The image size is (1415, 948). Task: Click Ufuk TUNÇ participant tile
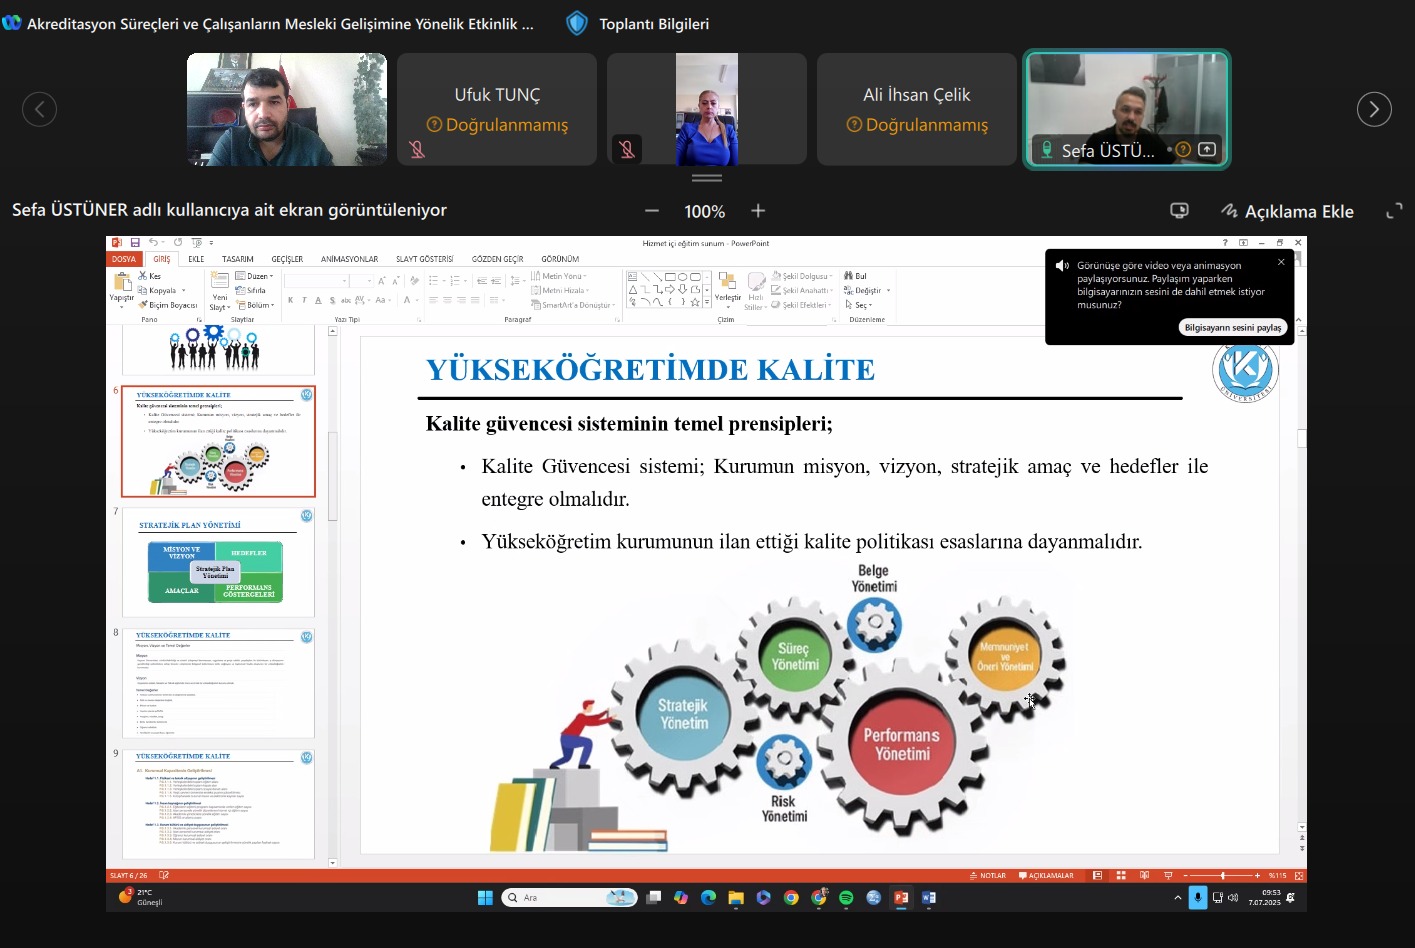click(x=497, y=109)
